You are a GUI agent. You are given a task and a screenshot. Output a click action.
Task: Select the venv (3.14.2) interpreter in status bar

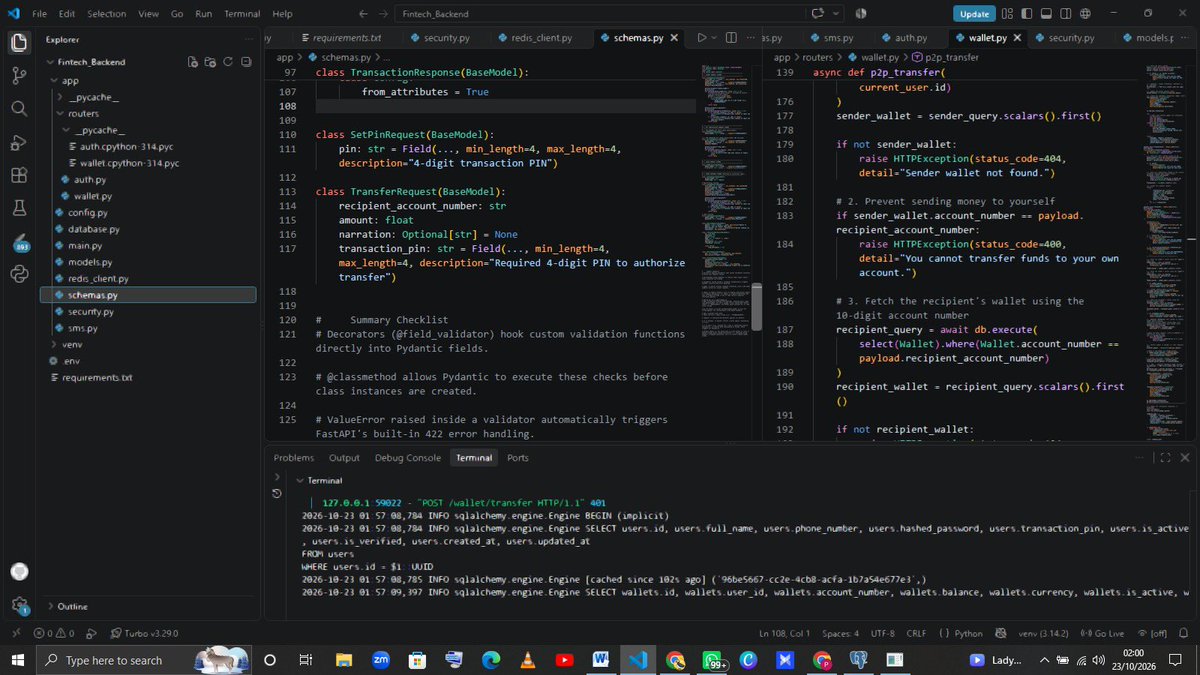[1044, 633]
